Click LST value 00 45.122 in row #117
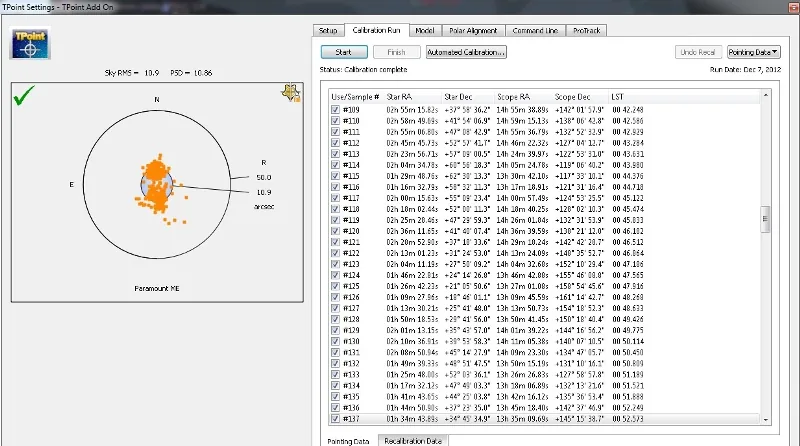This screenshot has width=800, height=446. [x=628, y=198]
